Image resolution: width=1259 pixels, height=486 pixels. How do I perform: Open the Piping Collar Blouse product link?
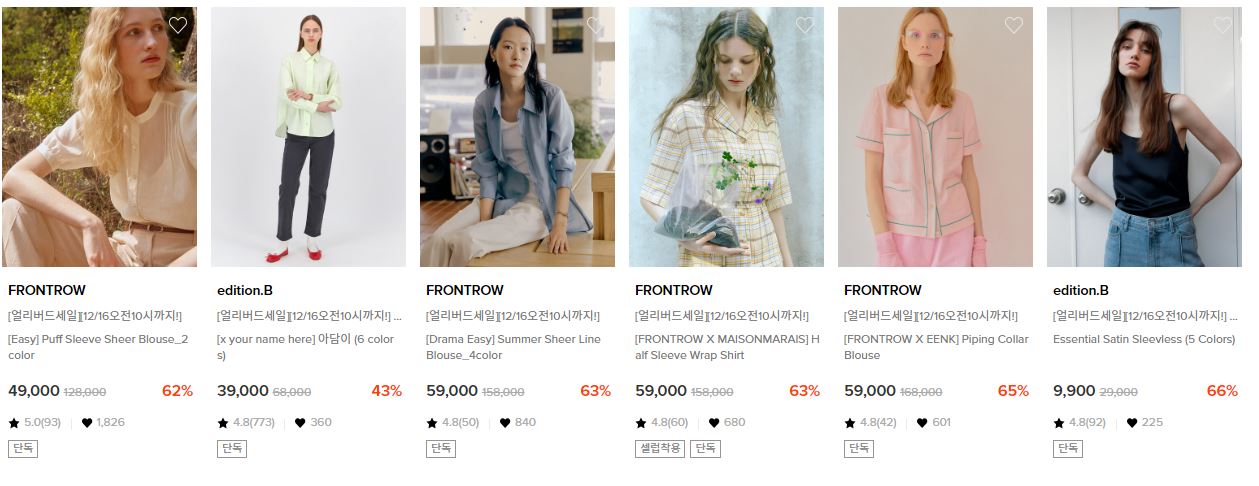[x=936, y=347]
